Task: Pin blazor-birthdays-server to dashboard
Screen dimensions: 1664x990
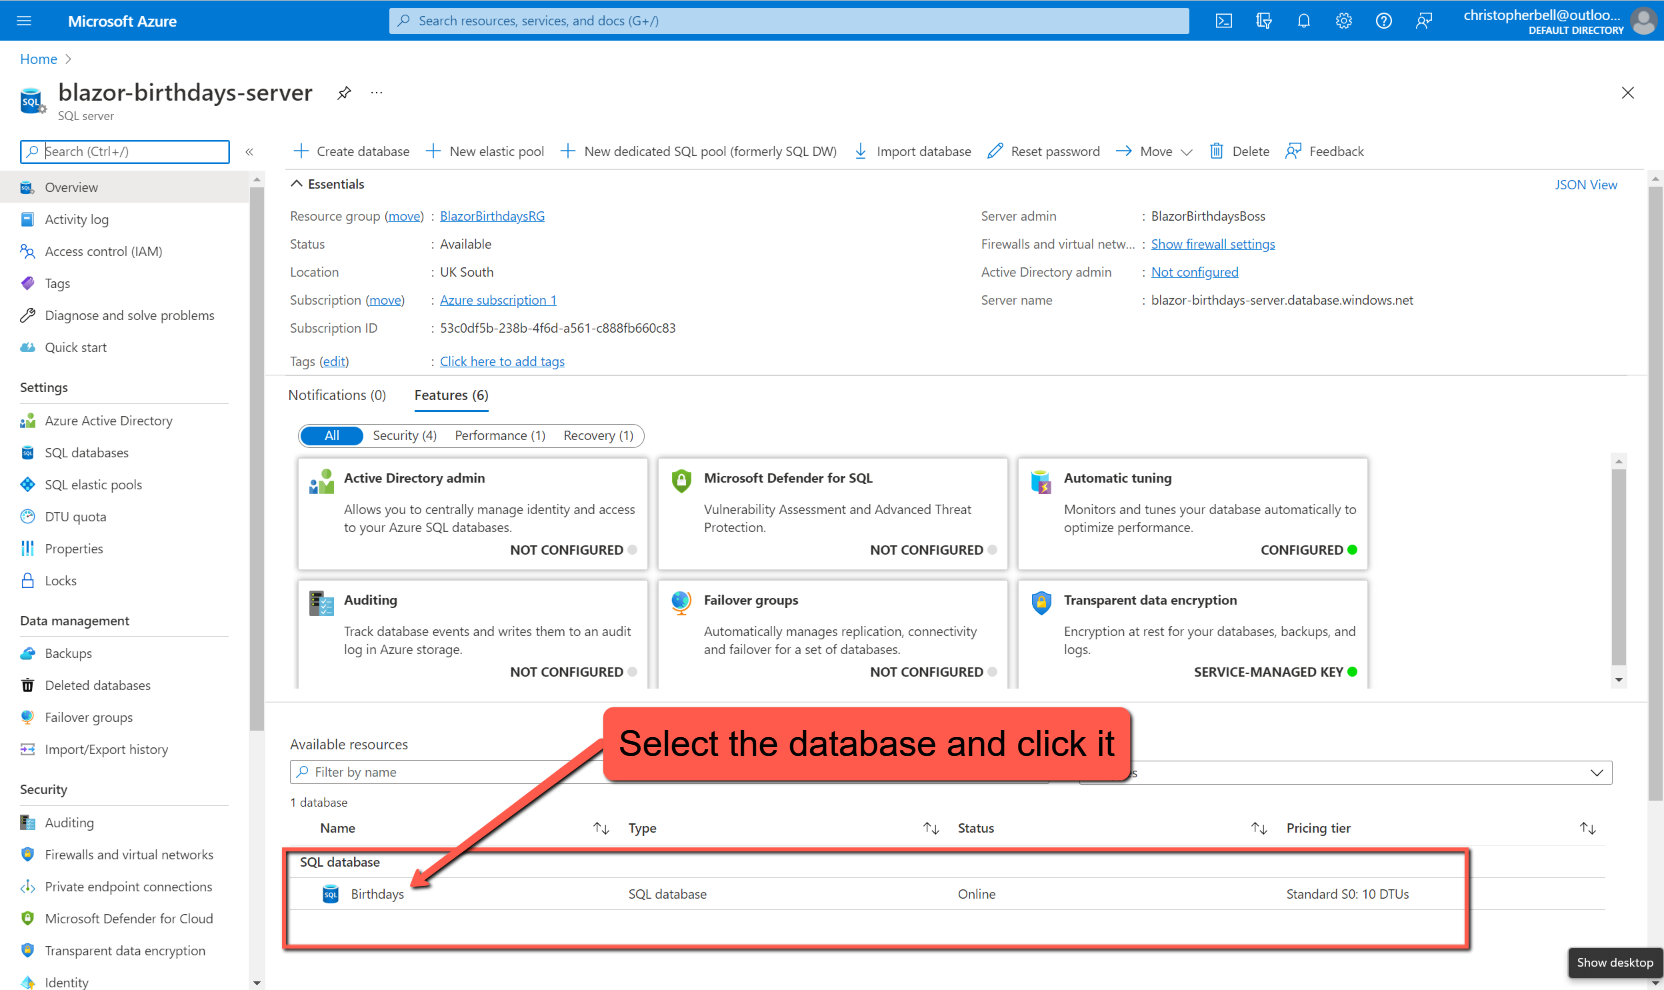Action: (x=344, y=92)
